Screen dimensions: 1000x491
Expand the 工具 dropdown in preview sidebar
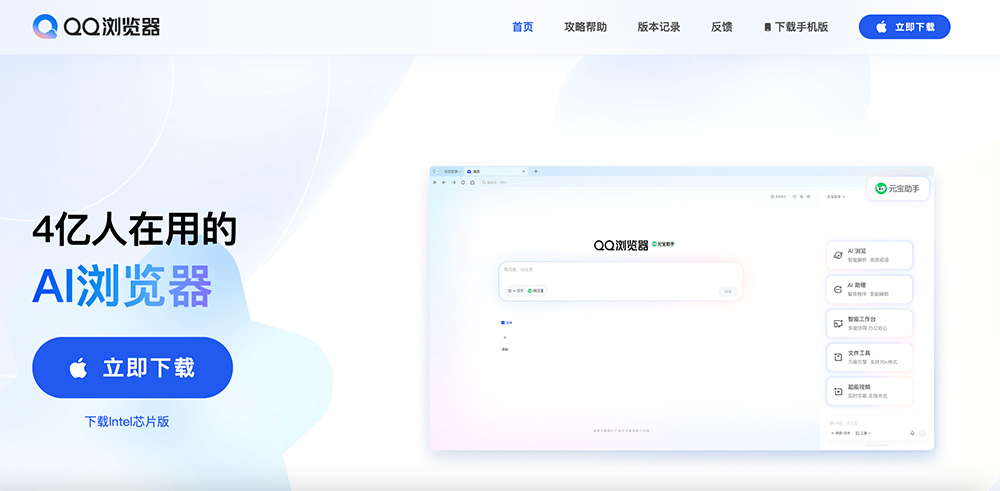(863, 433)
